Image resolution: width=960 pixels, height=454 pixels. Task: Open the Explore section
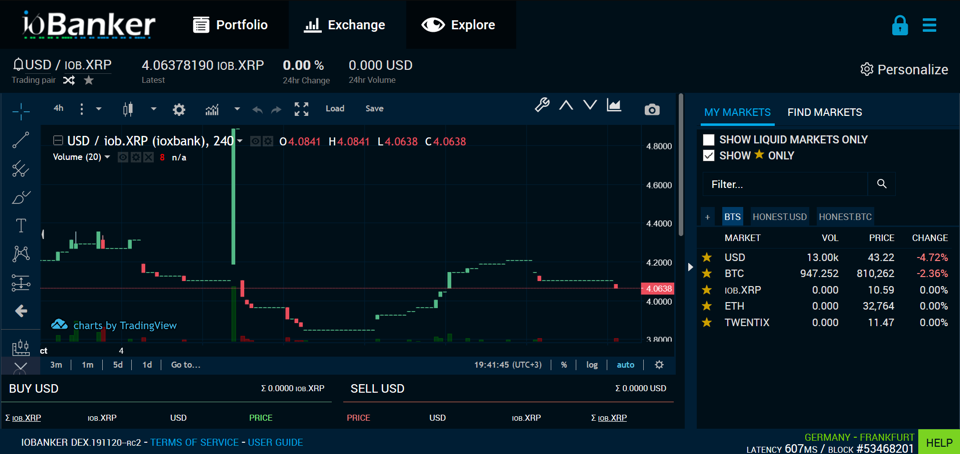tap(459, 25)
